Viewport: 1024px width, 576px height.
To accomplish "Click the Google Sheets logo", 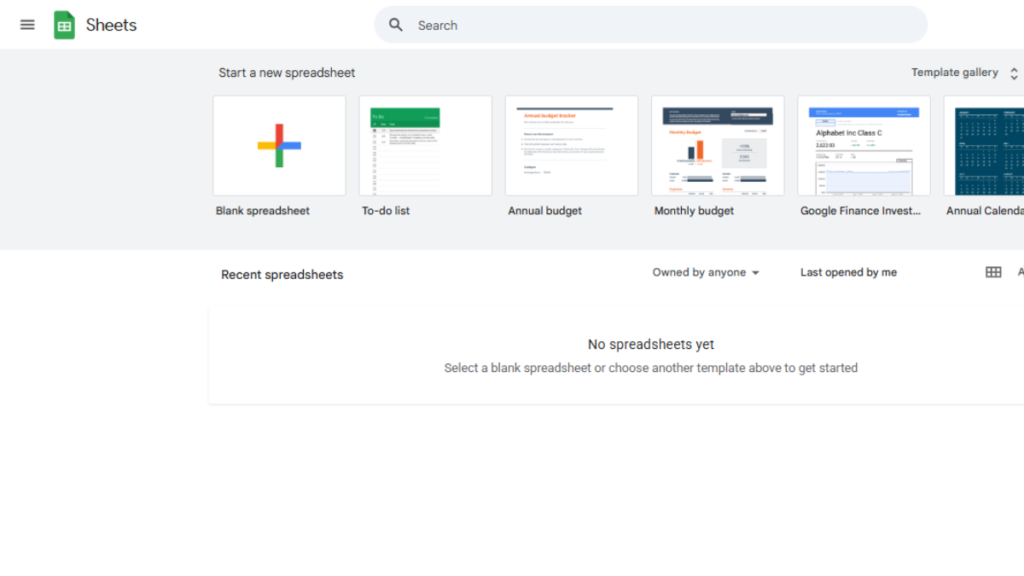I will 65,24.
